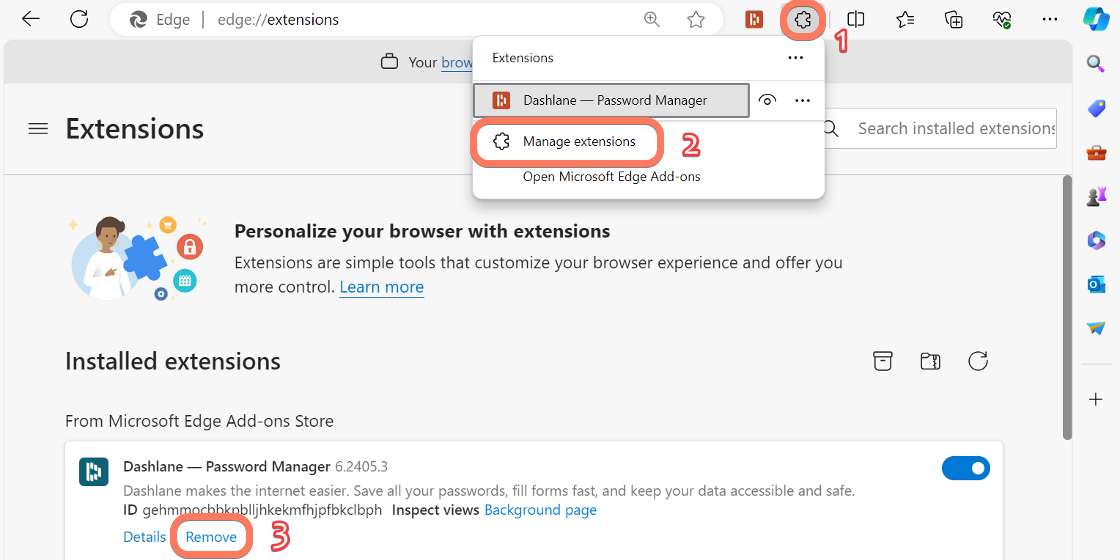Click the briefcase icon in the notification banner

click(x=389, y=62)
